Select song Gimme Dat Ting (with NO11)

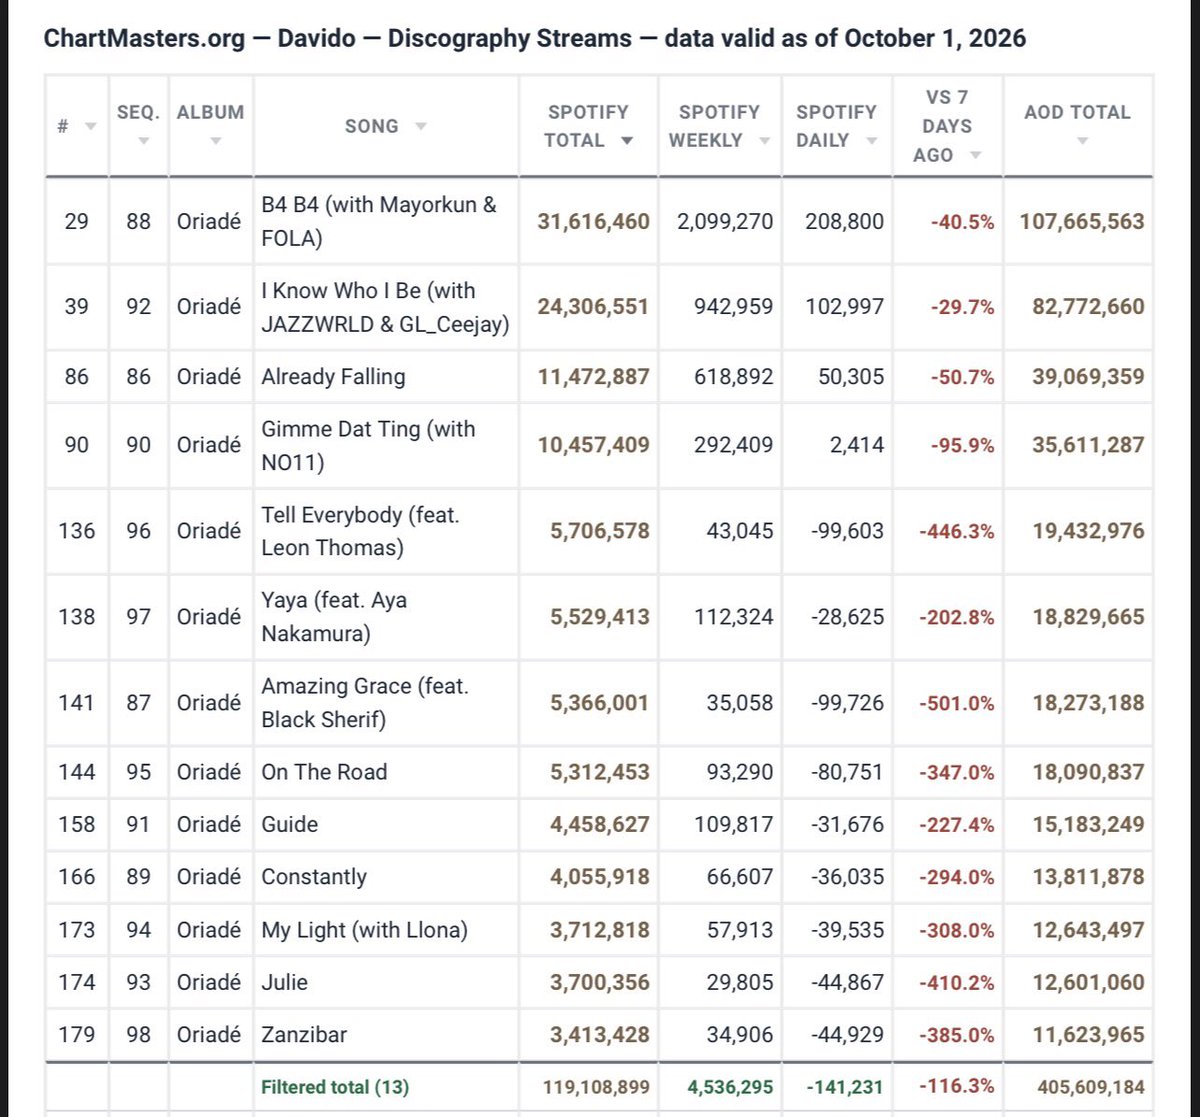(x=368, y=445)
